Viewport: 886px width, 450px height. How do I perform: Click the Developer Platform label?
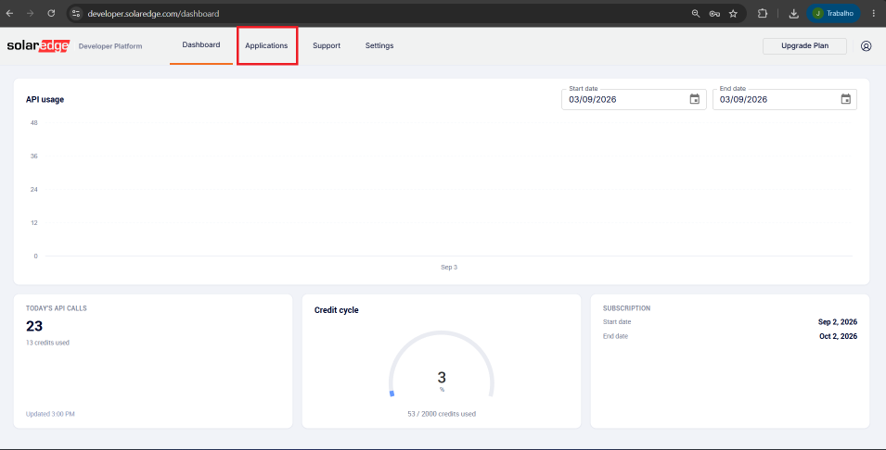pos(110,46)
